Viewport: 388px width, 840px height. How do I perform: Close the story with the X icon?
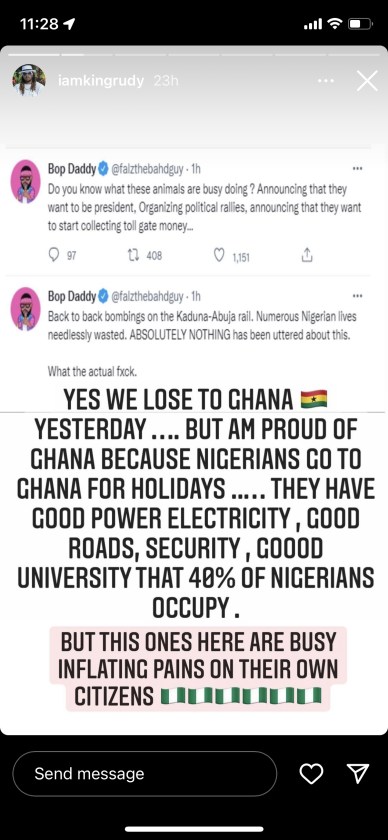tap(367, 81)
